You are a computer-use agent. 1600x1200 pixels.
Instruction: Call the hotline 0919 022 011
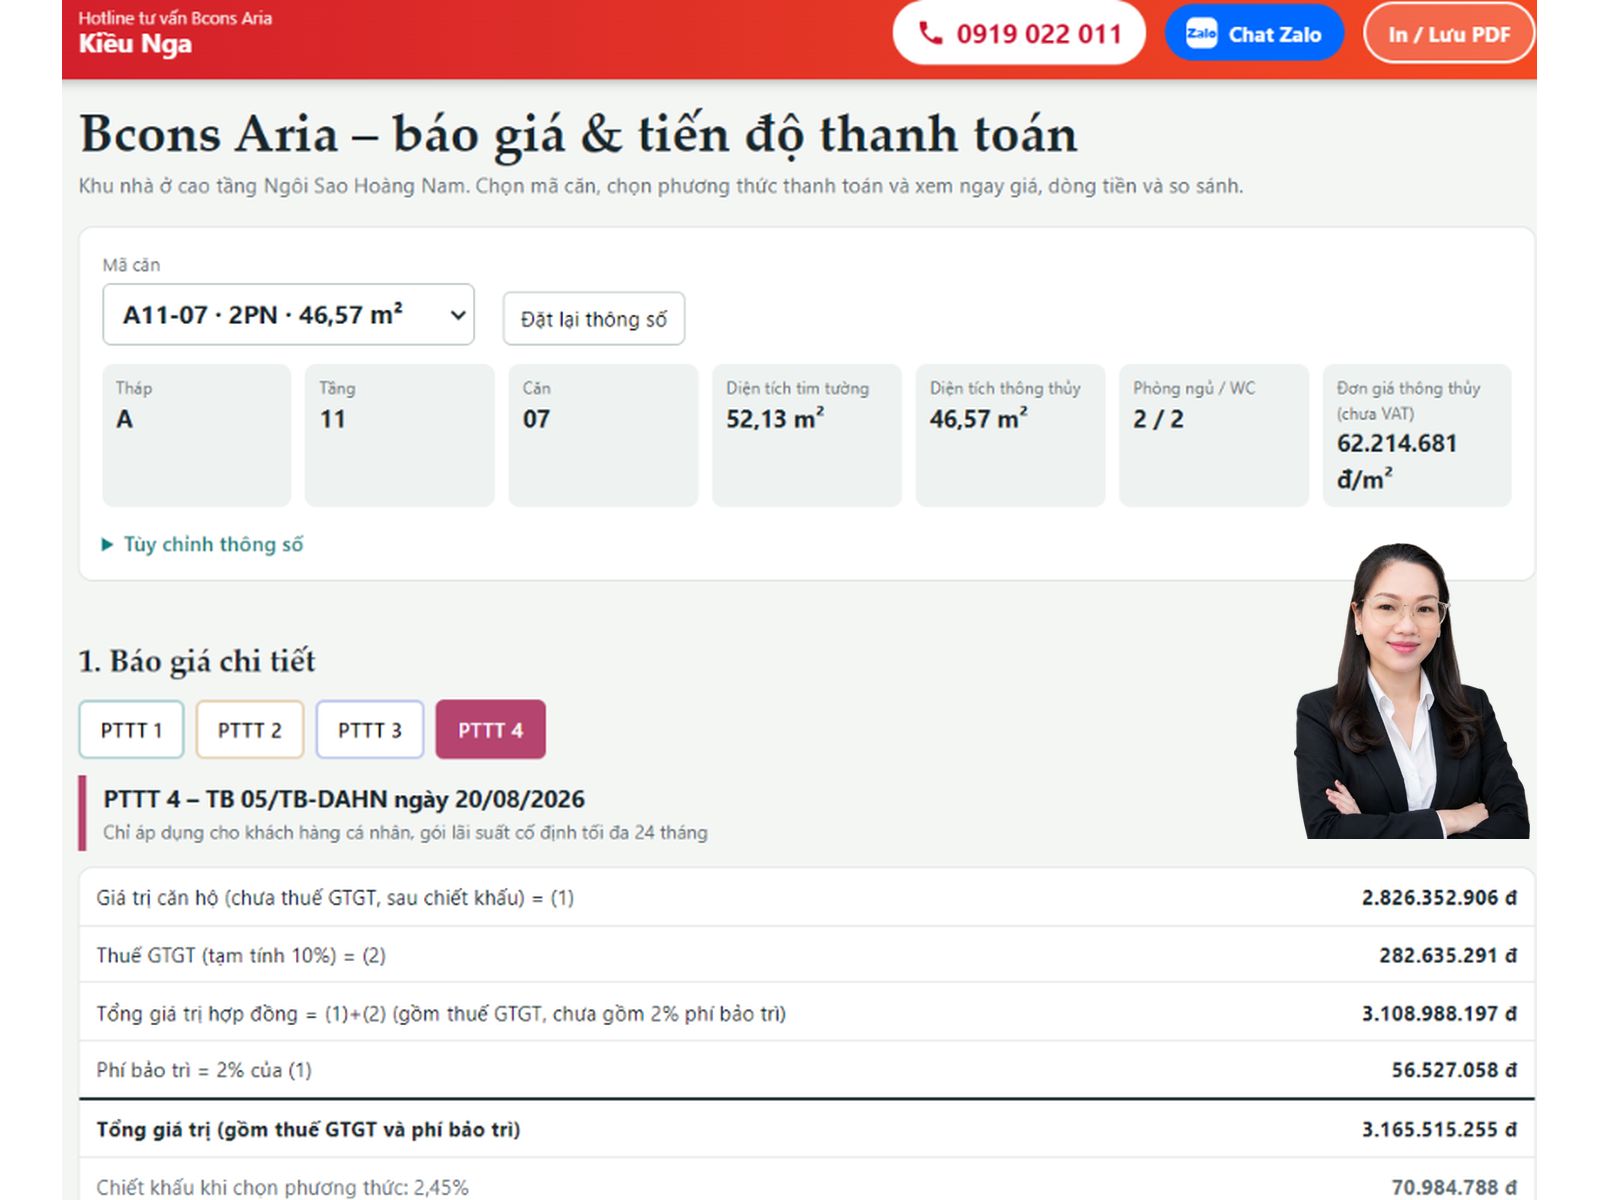pyautogui.click(x=1019, y=33)
